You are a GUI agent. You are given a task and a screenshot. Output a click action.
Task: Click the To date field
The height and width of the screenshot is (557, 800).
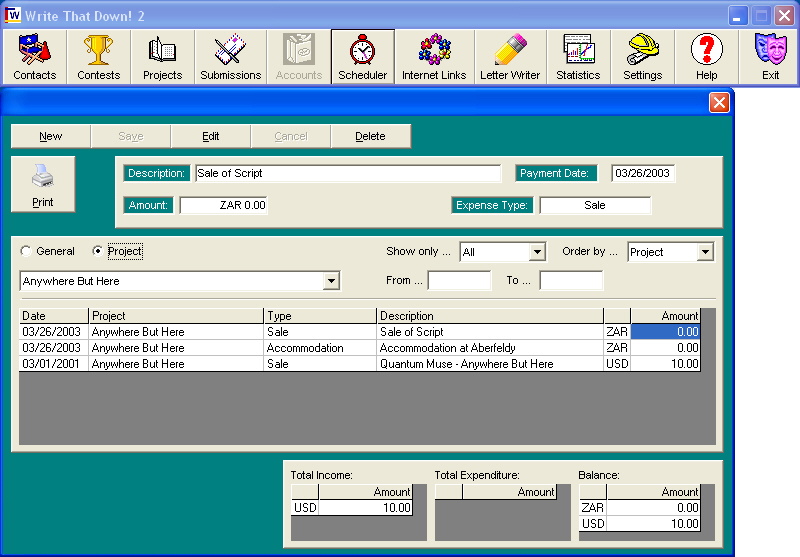[571, 281]
